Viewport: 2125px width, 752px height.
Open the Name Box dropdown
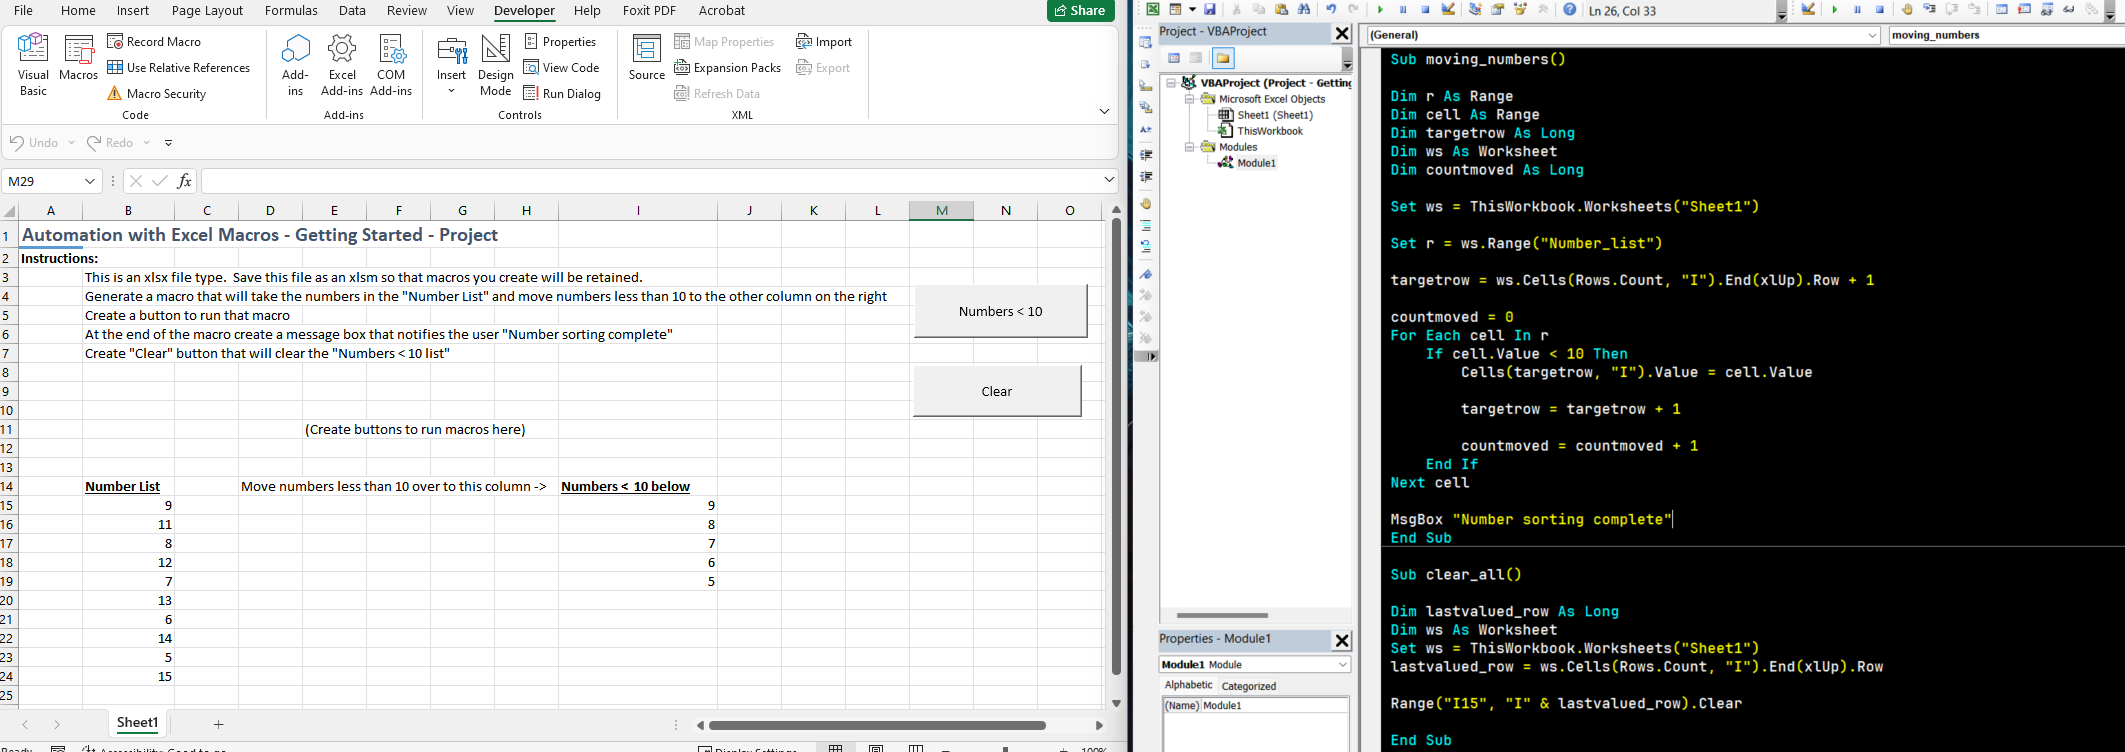(x=90, y=181)
